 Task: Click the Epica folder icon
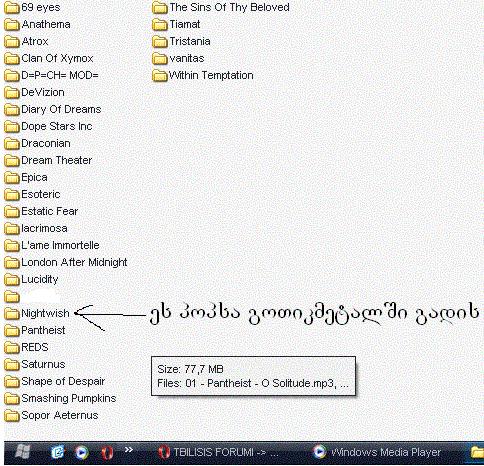(12, 177)
